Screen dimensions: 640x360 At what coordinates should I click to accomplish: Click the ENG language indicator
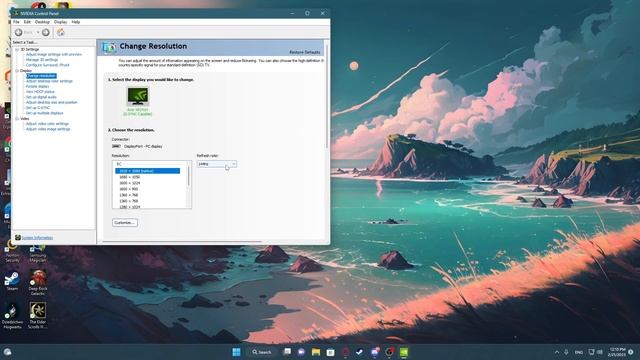[x=579, y=352]
